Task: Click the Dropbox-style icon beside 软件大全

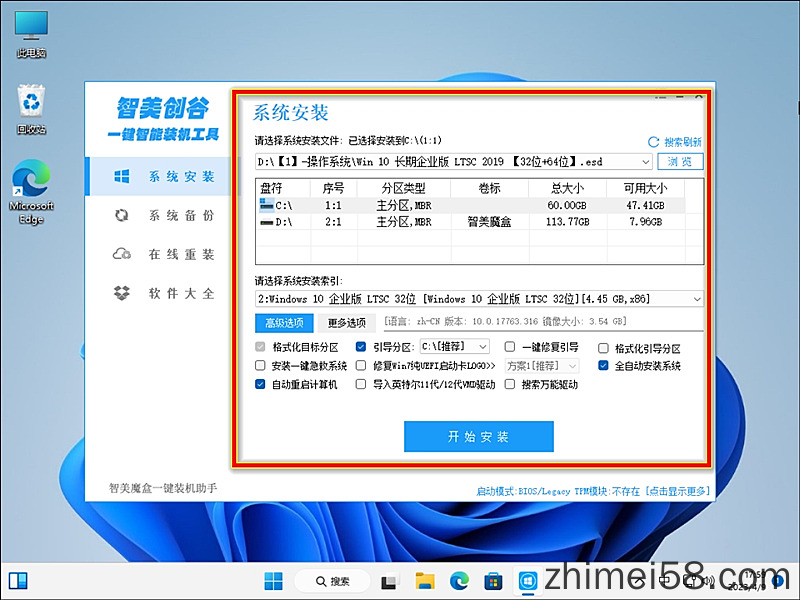Action: click(x=121, y=293)
